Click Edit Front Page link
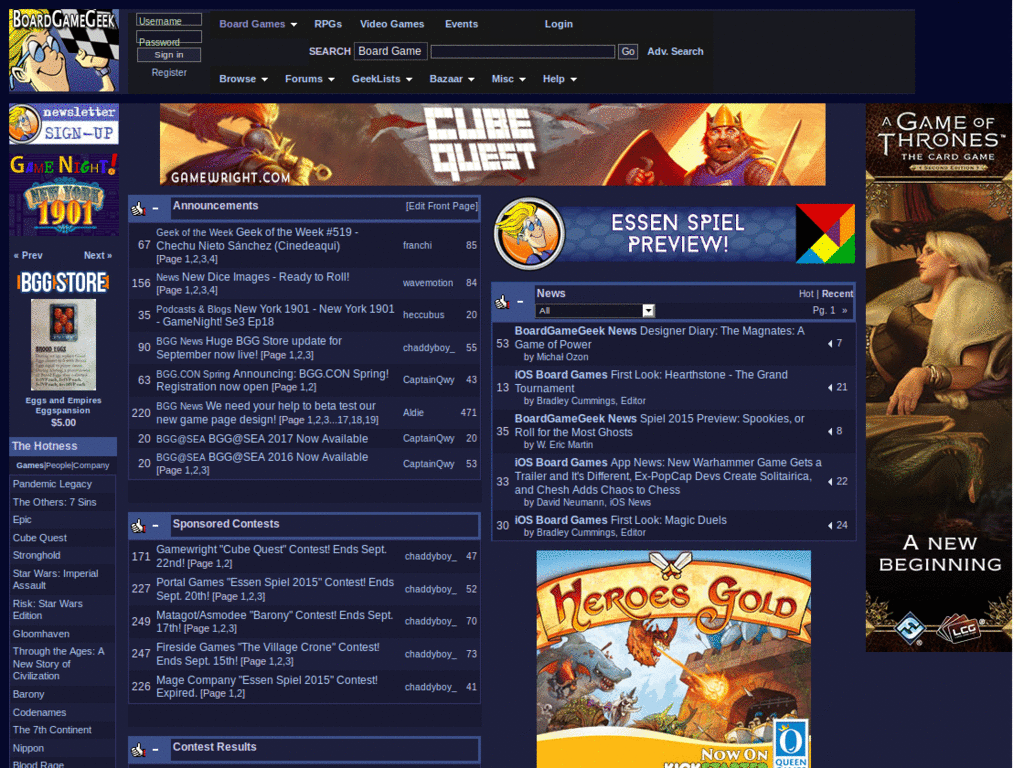Screen dimensions: 1024x768 pos(441,206)
